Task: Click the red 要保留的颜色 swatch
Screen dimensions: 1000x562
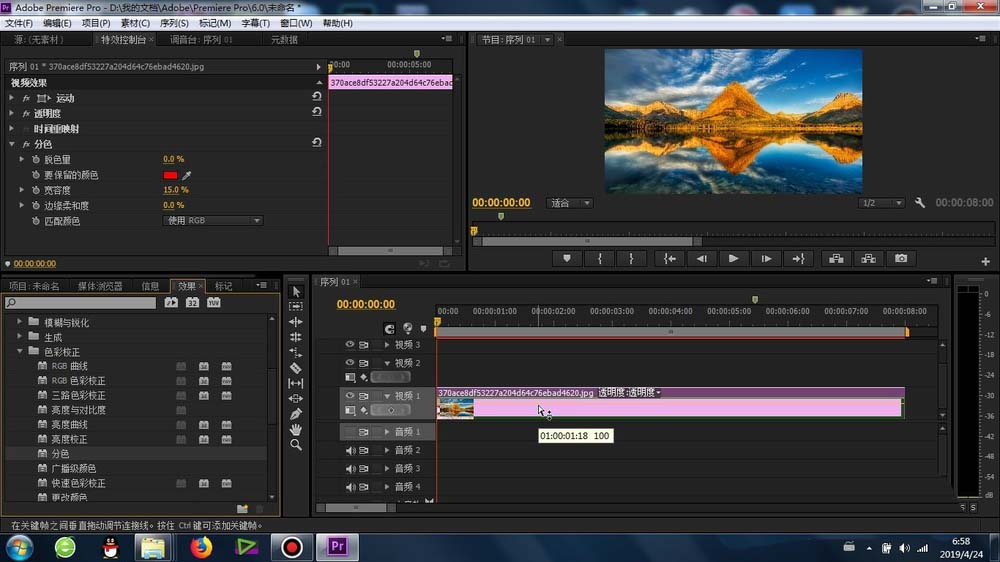Action: coord(170,175)
